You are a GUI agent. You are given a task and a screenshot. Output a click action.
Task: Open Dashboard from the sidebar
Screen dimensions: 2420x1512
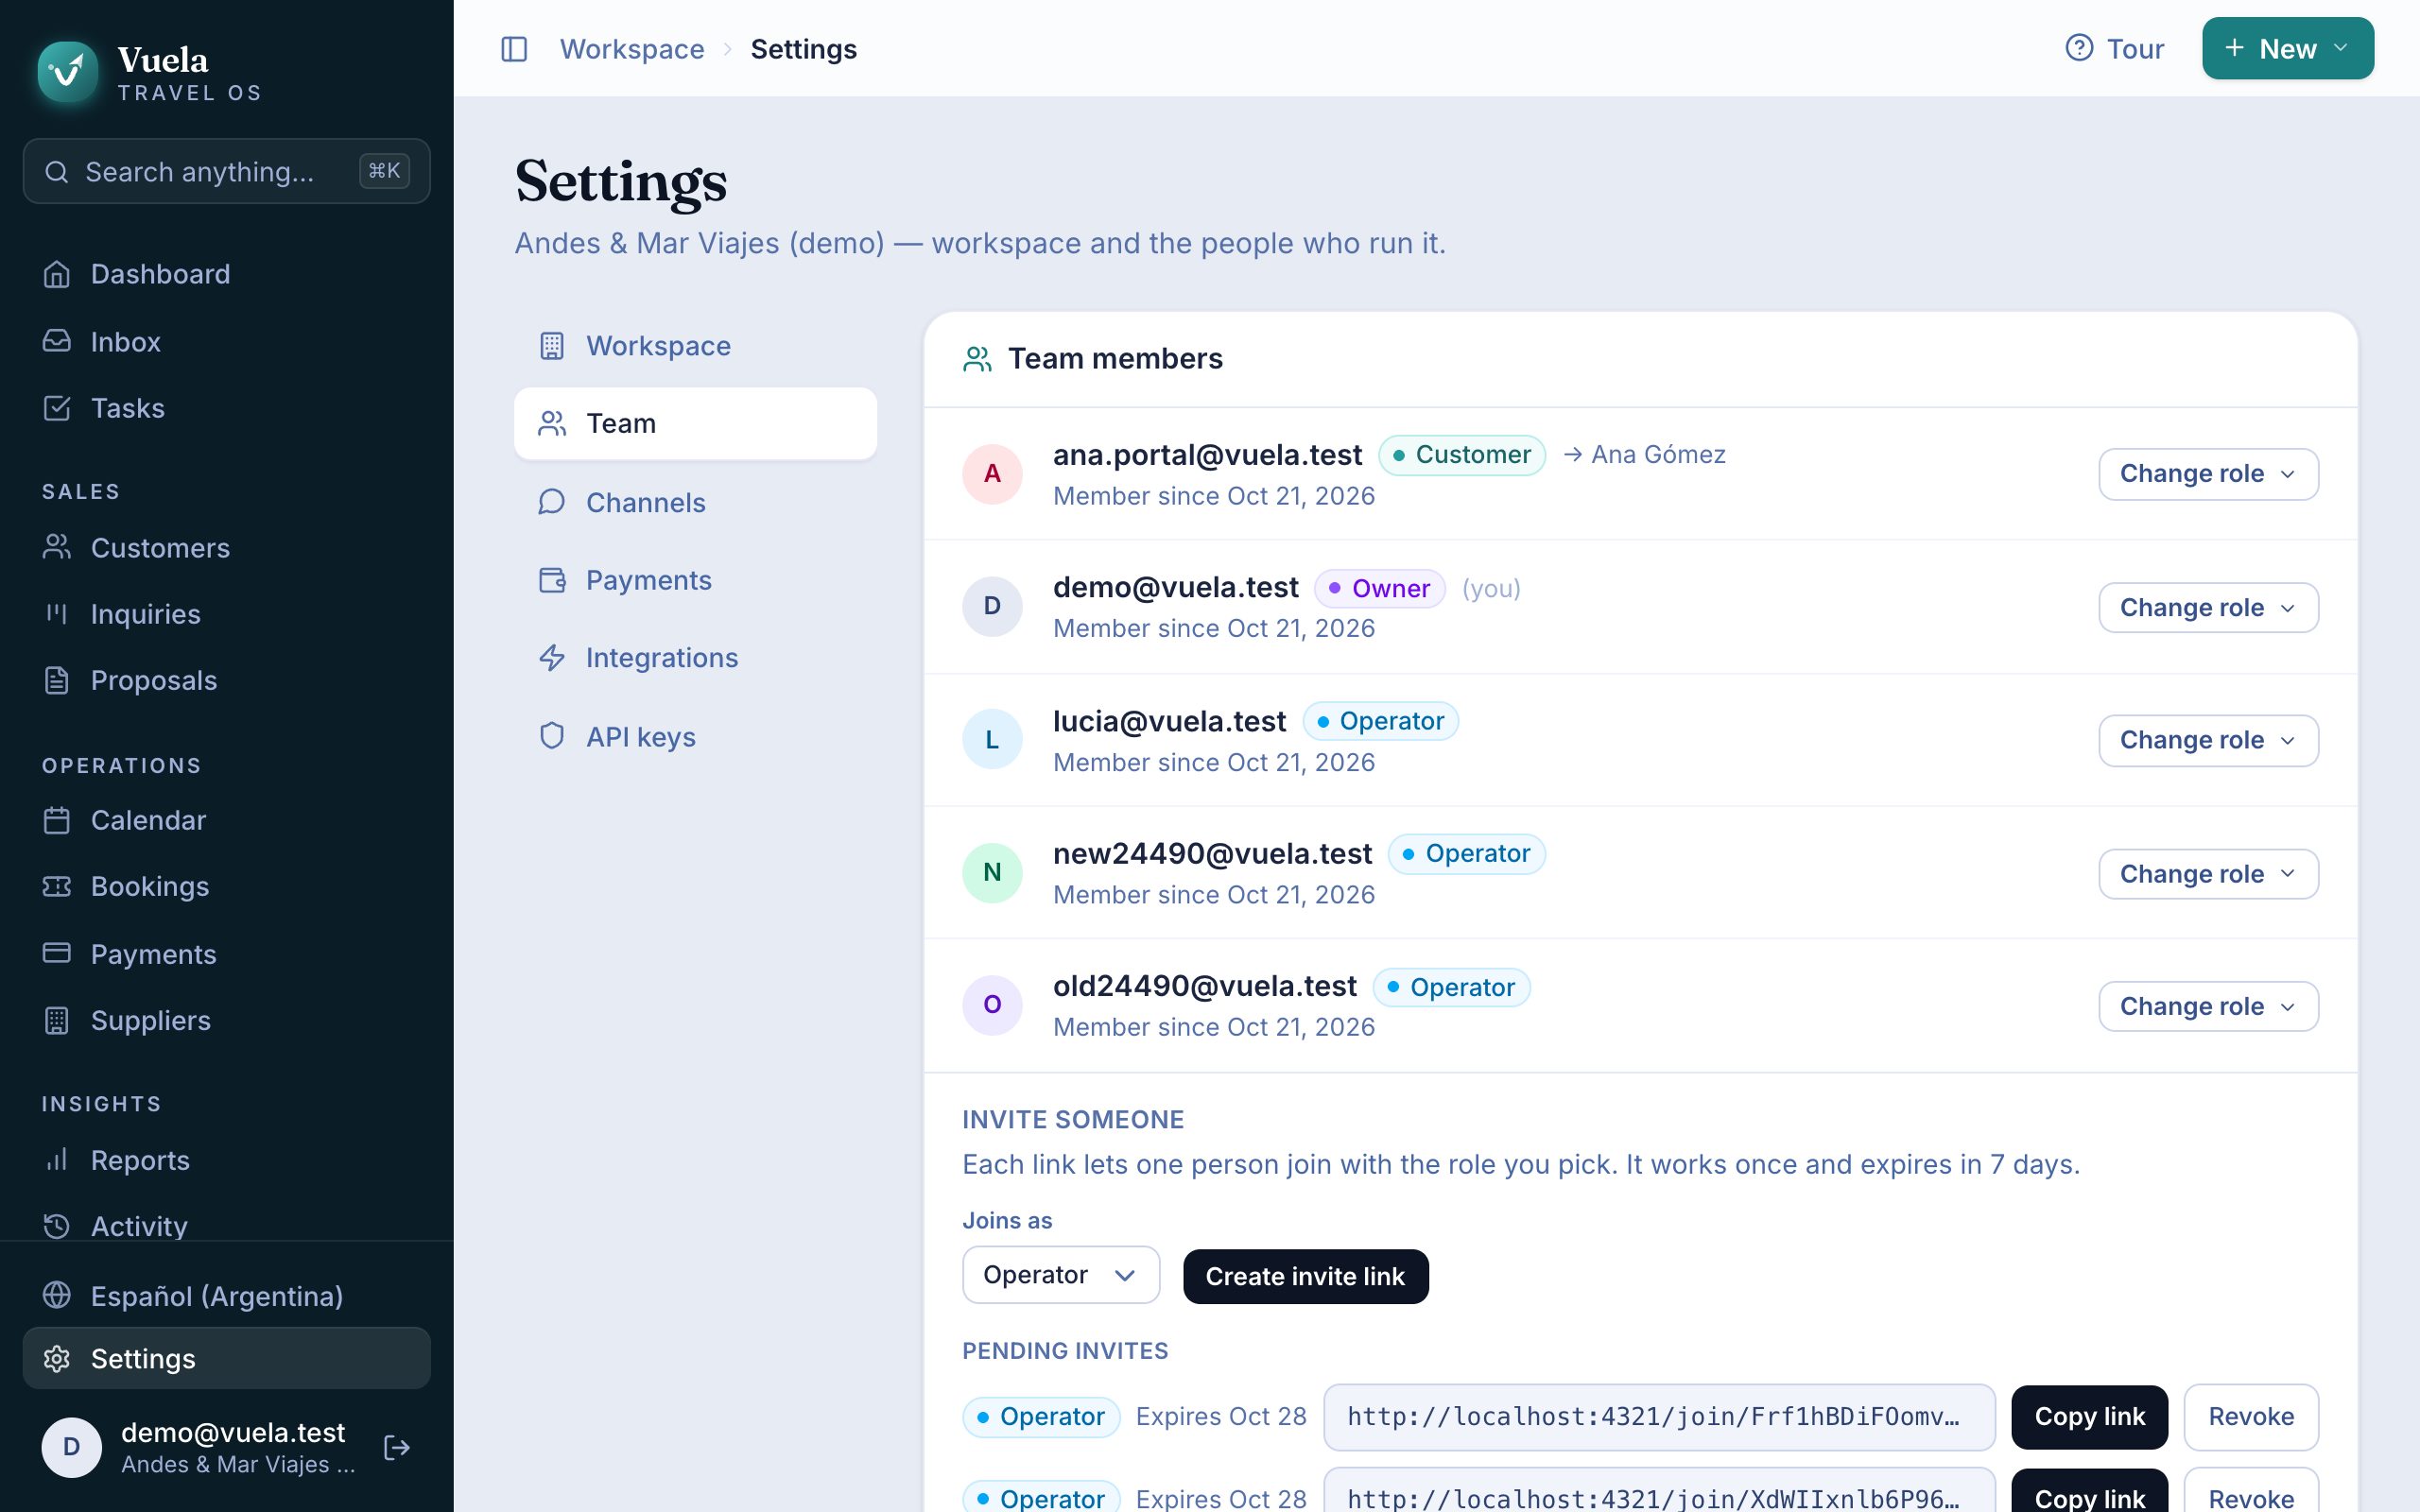(227, 274)
